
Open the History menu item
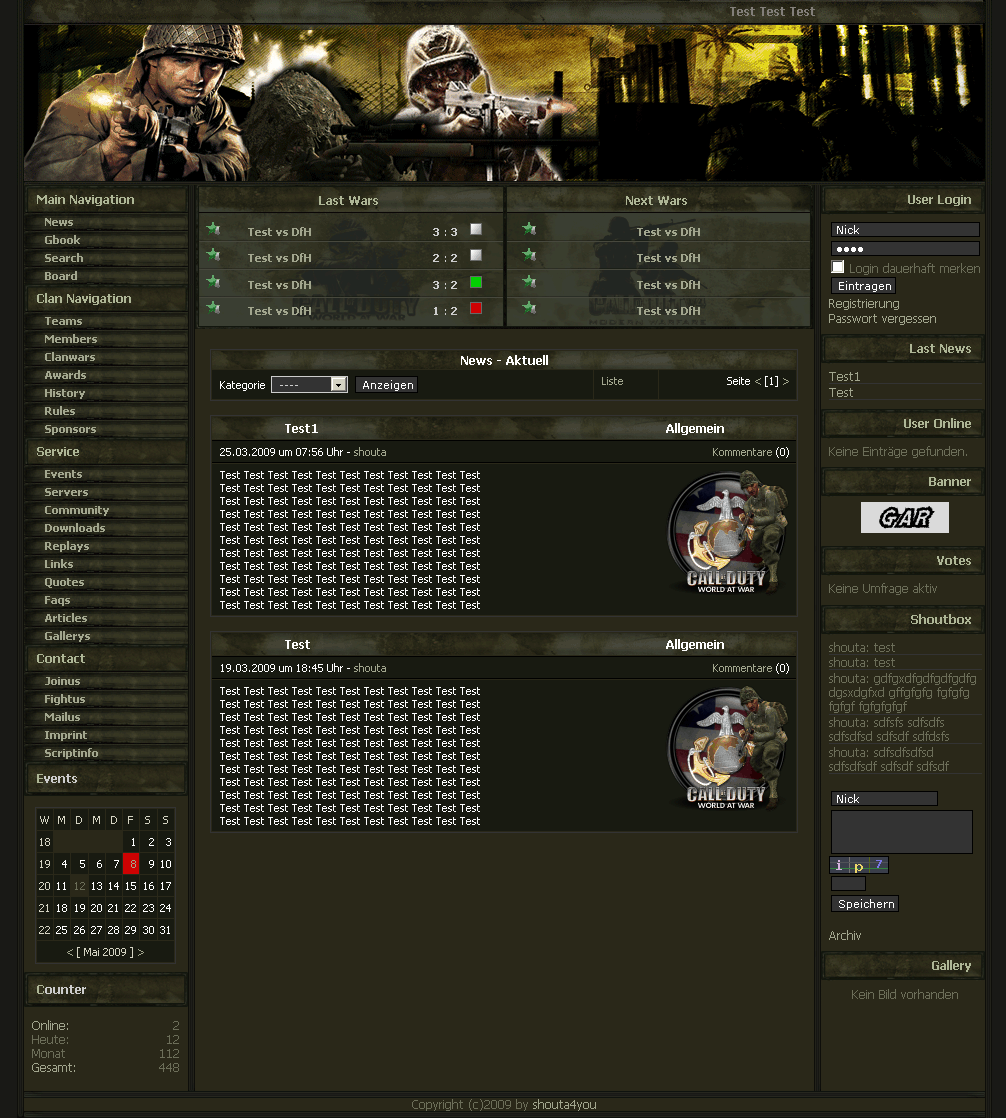point(64,393)
